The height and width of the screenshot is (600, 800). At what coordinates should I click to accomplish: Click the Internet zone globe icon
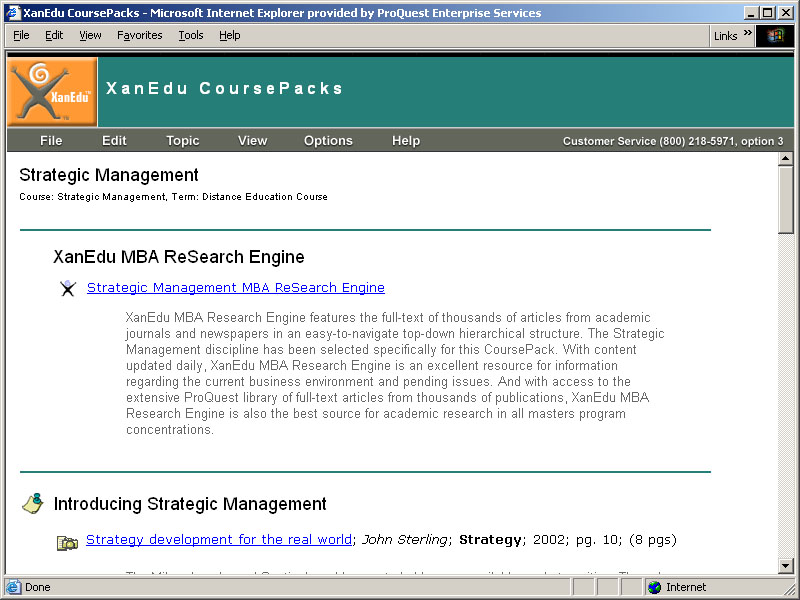click(x=654, y=587)
